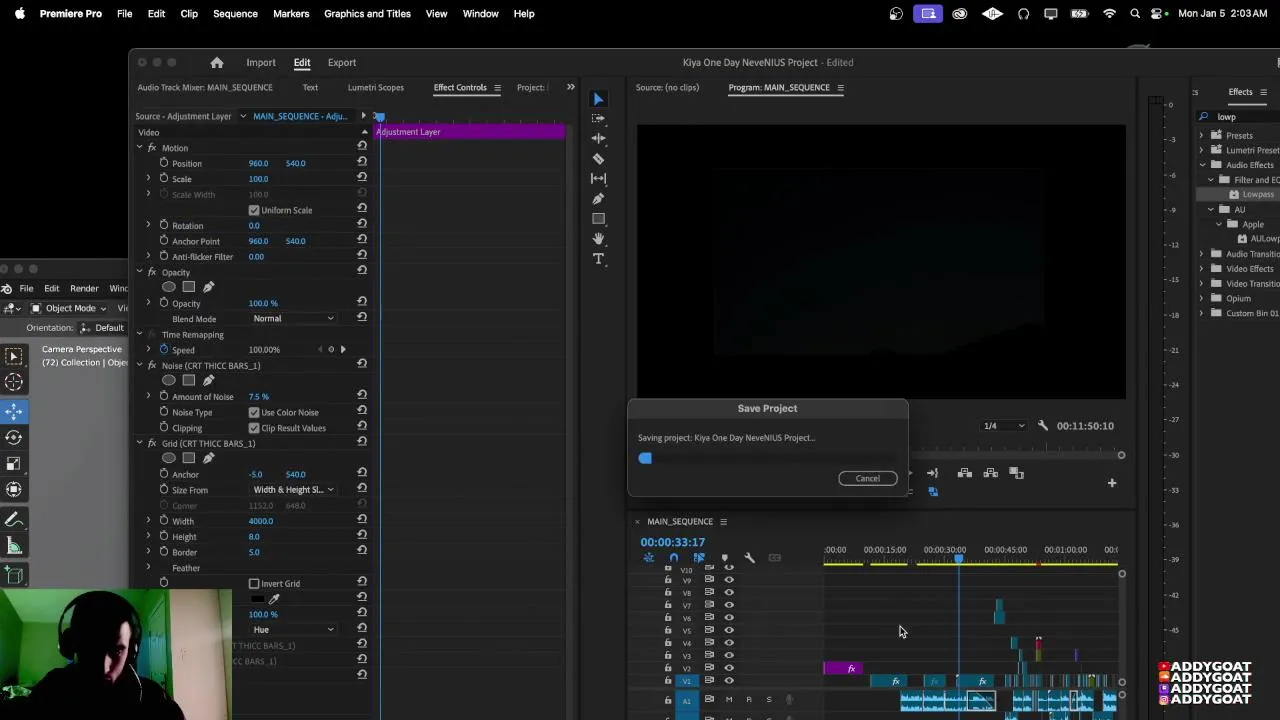Toggle Linked Selection in timeline

(x=699, y=558)
